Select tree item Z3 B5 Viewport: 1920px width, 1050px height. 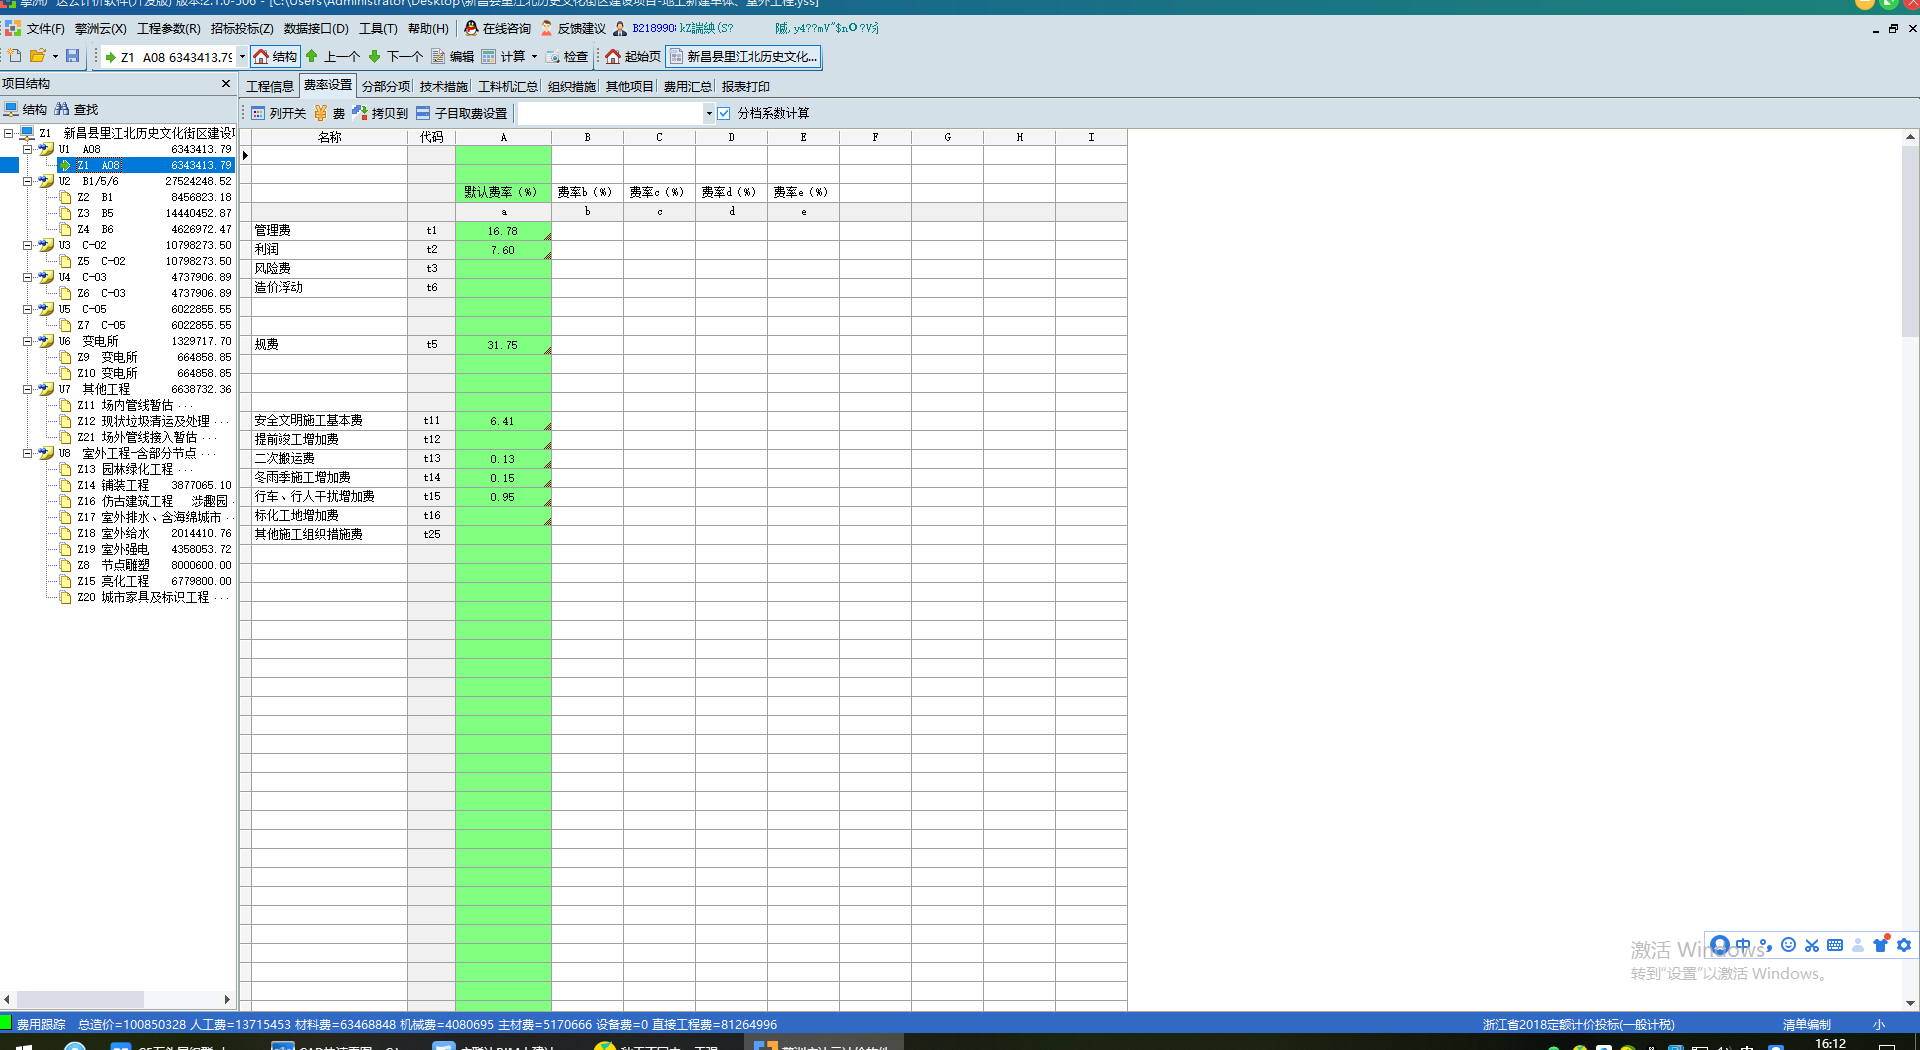point(146,213)
